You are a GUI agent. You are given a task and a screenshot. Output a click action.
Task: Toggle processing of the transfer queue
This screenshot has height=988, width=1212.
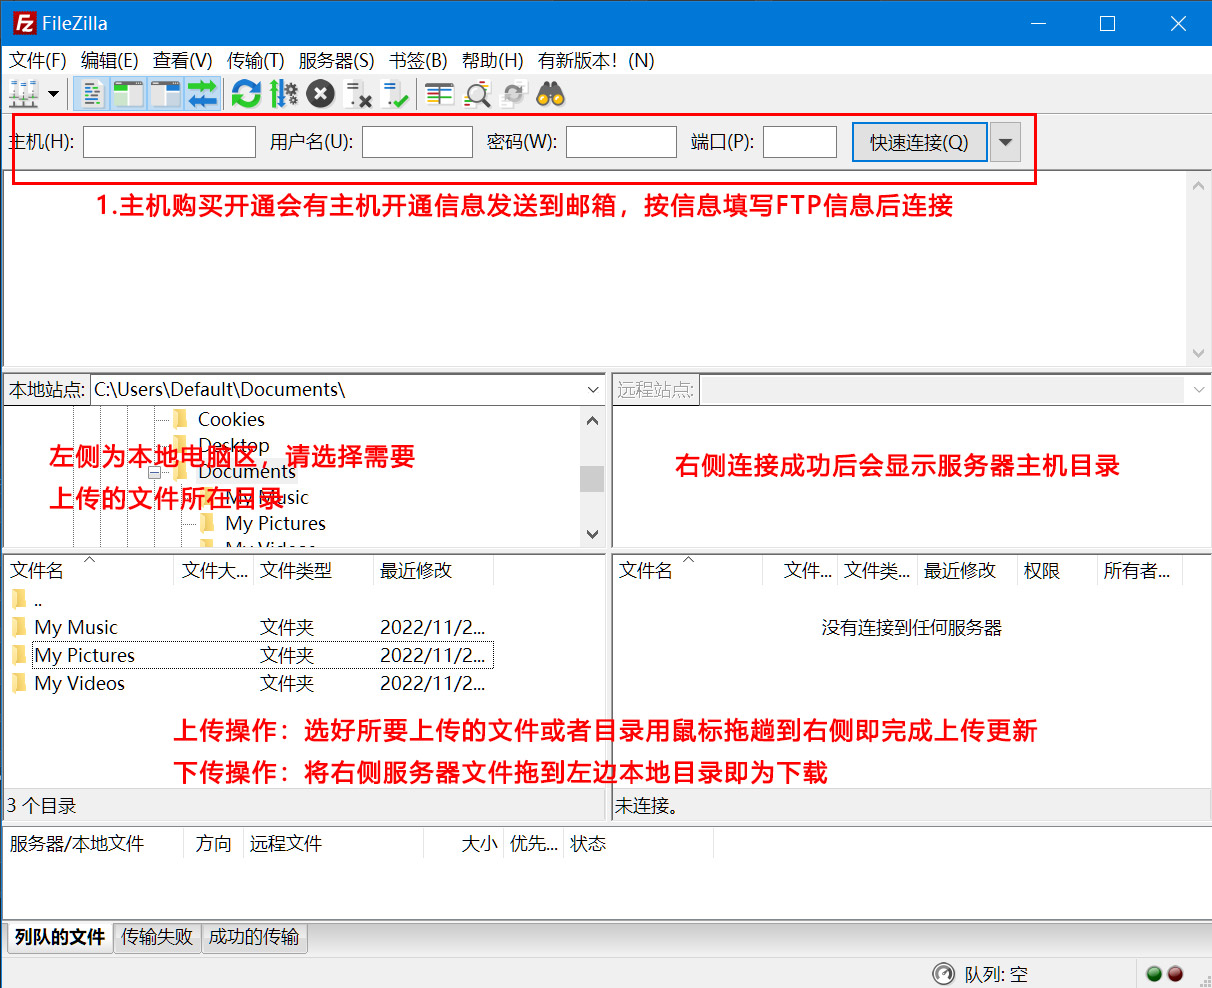[x=284, y=95]
